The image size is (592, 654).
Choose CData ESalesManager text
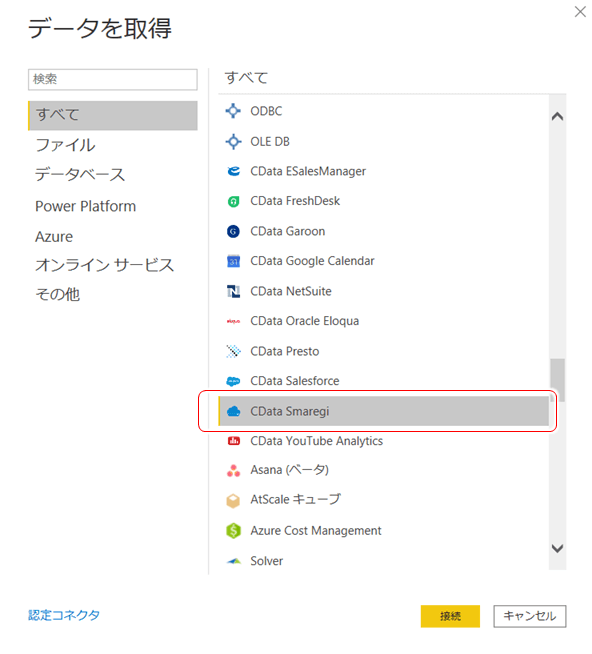pos(308,171)
